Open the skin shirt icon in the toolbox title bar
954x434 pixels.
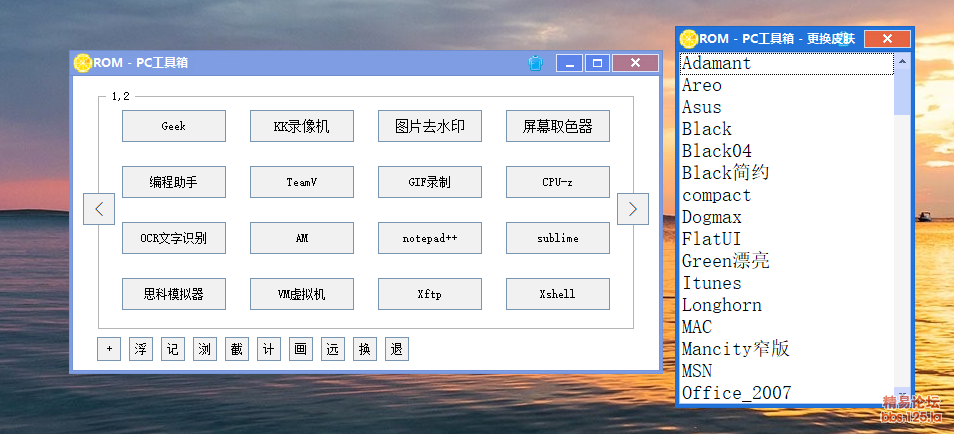pyautogui.click(x=535, y=63)
